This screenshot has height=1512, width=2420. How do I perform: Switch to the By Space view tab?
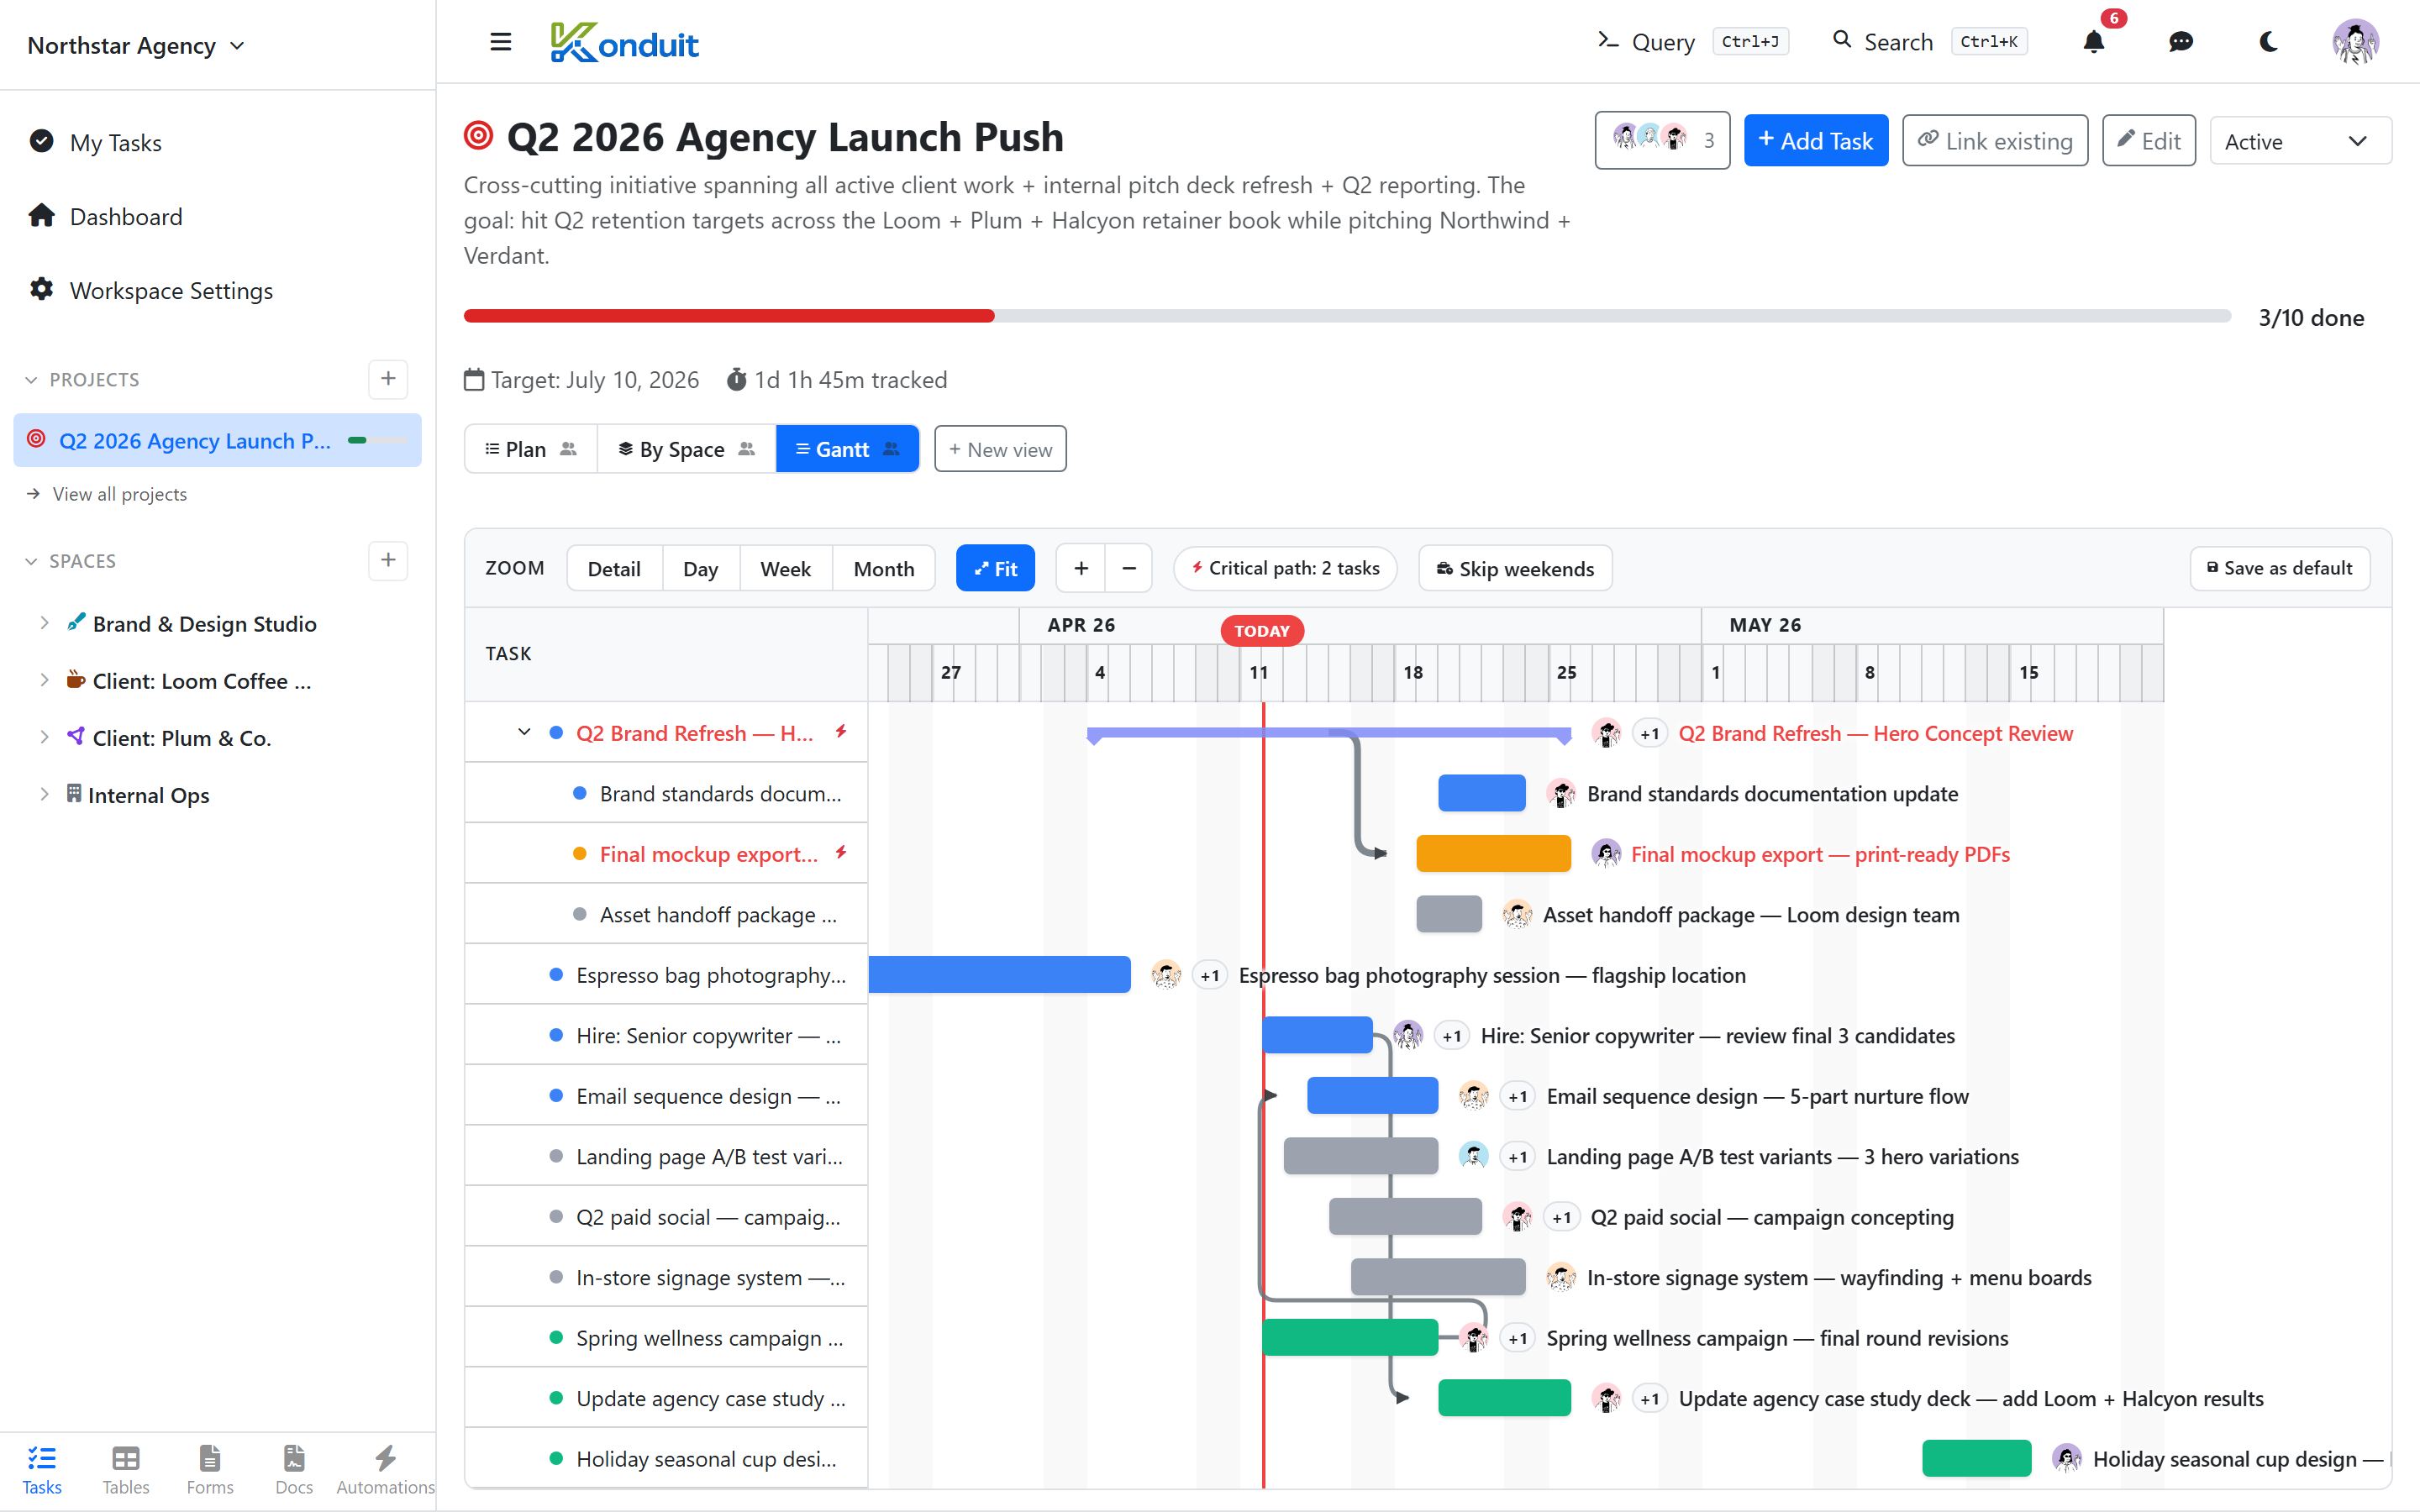click(x=686, y=449)
